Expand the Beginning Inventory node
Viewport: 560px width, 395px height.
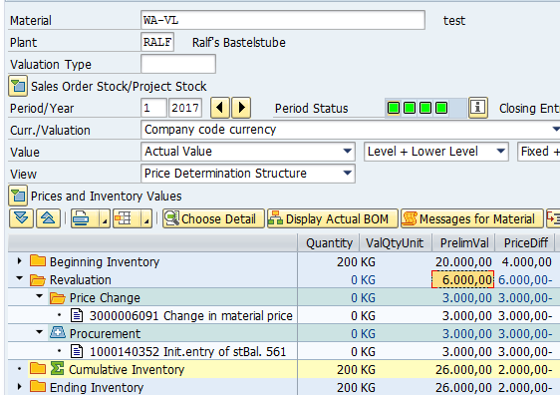point(20,261)
